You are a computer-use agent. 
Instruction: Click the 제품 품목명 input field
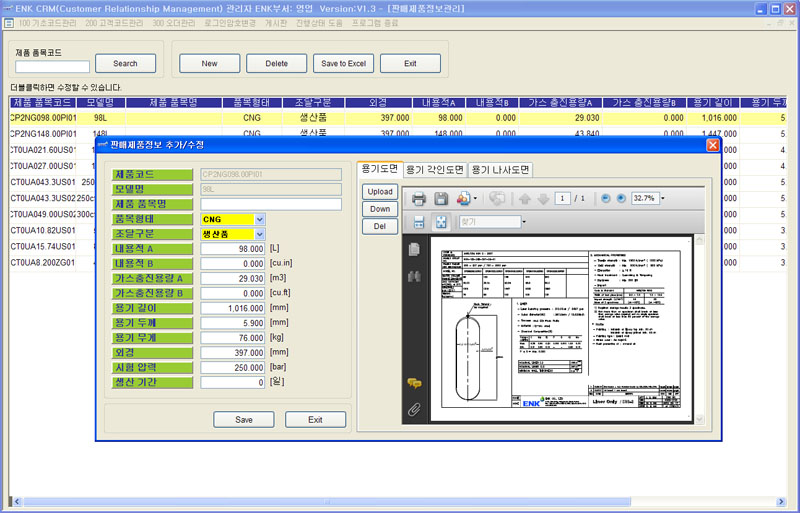coord(271,205)
